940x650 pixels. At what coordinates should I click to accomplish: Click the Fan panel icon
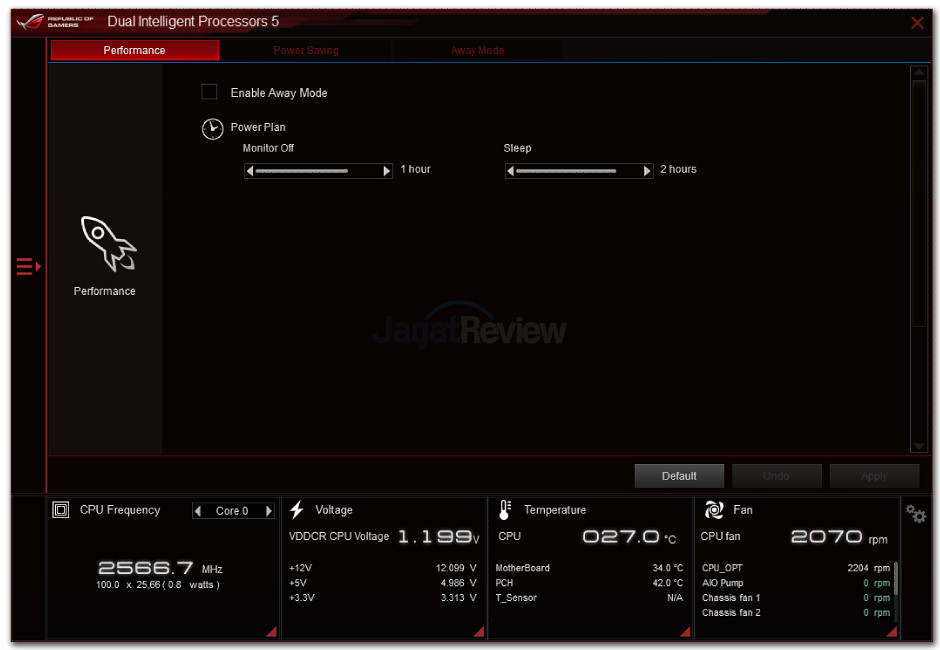click(714, 510)
